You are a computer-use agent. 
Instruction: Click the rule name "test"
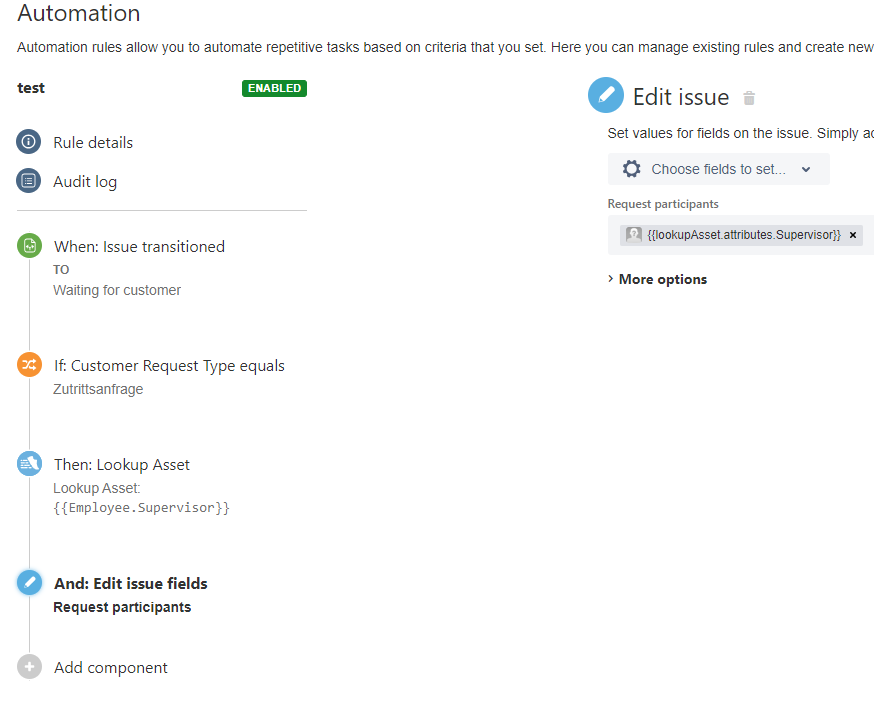[x=30, y=88]
